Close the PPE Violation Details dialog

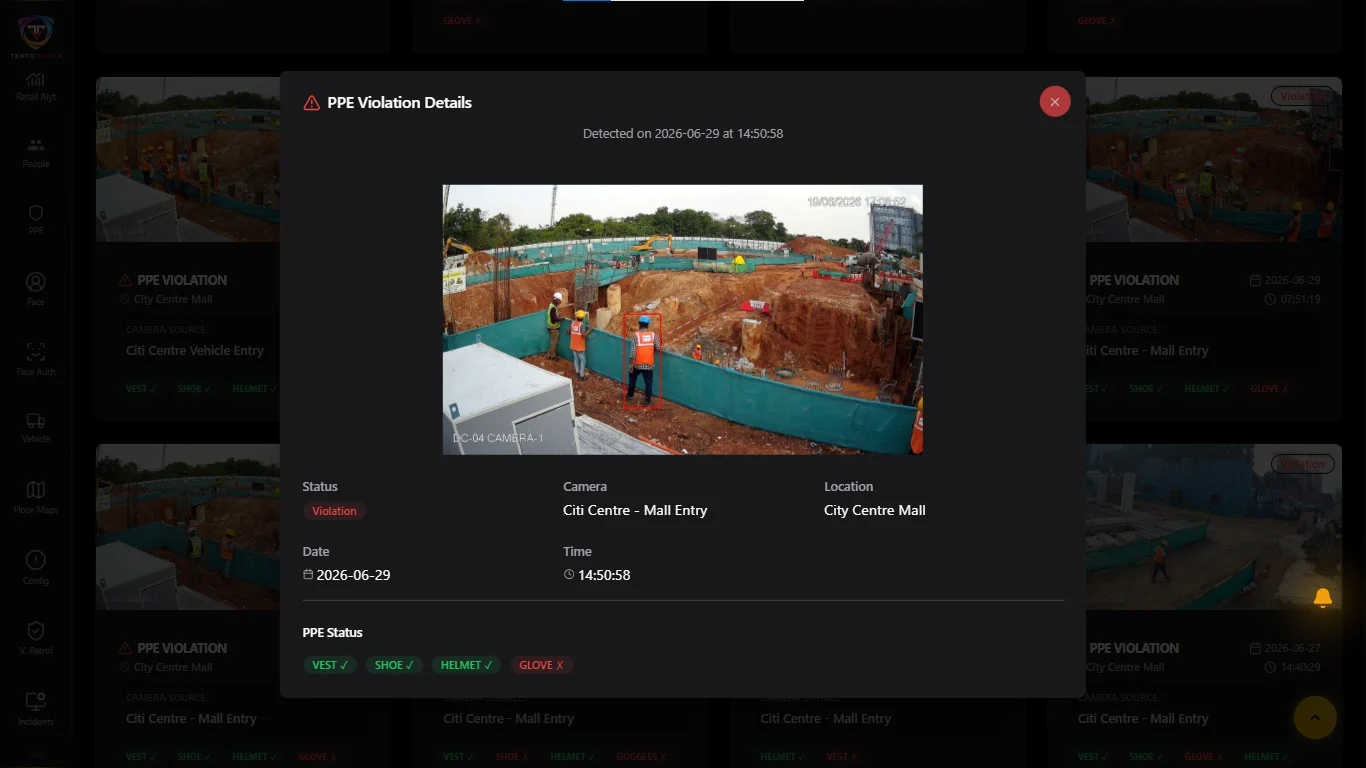coord(1055,102)
